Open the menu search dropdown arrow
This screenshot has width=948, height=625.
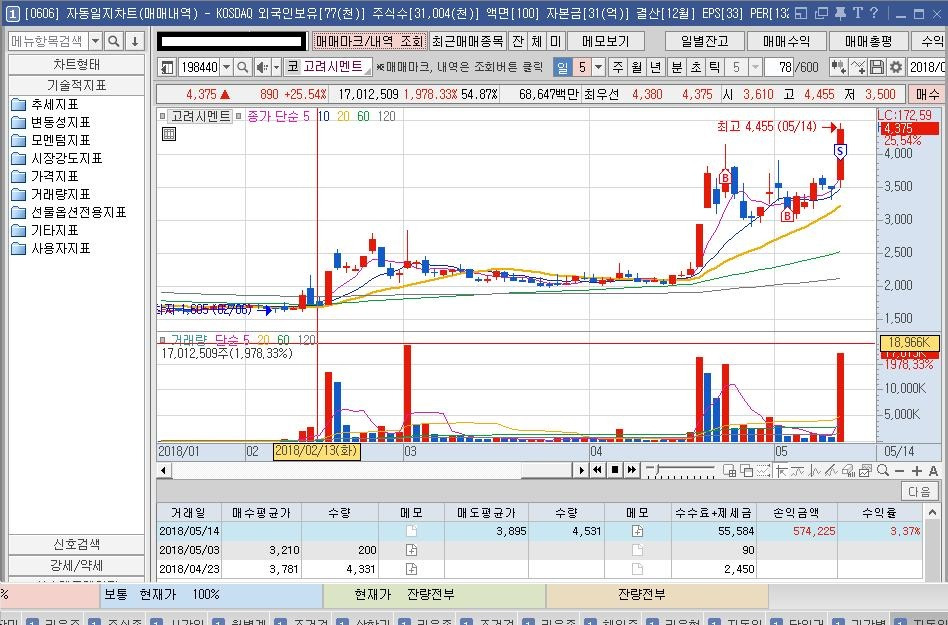pos(96,41)
